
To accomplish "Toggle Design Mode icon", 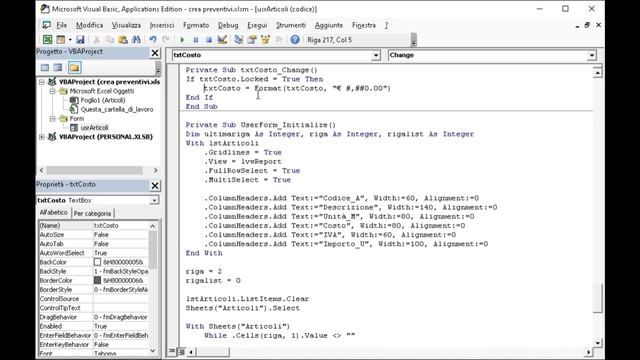I will pyautogui.click(x=222, y=40).
